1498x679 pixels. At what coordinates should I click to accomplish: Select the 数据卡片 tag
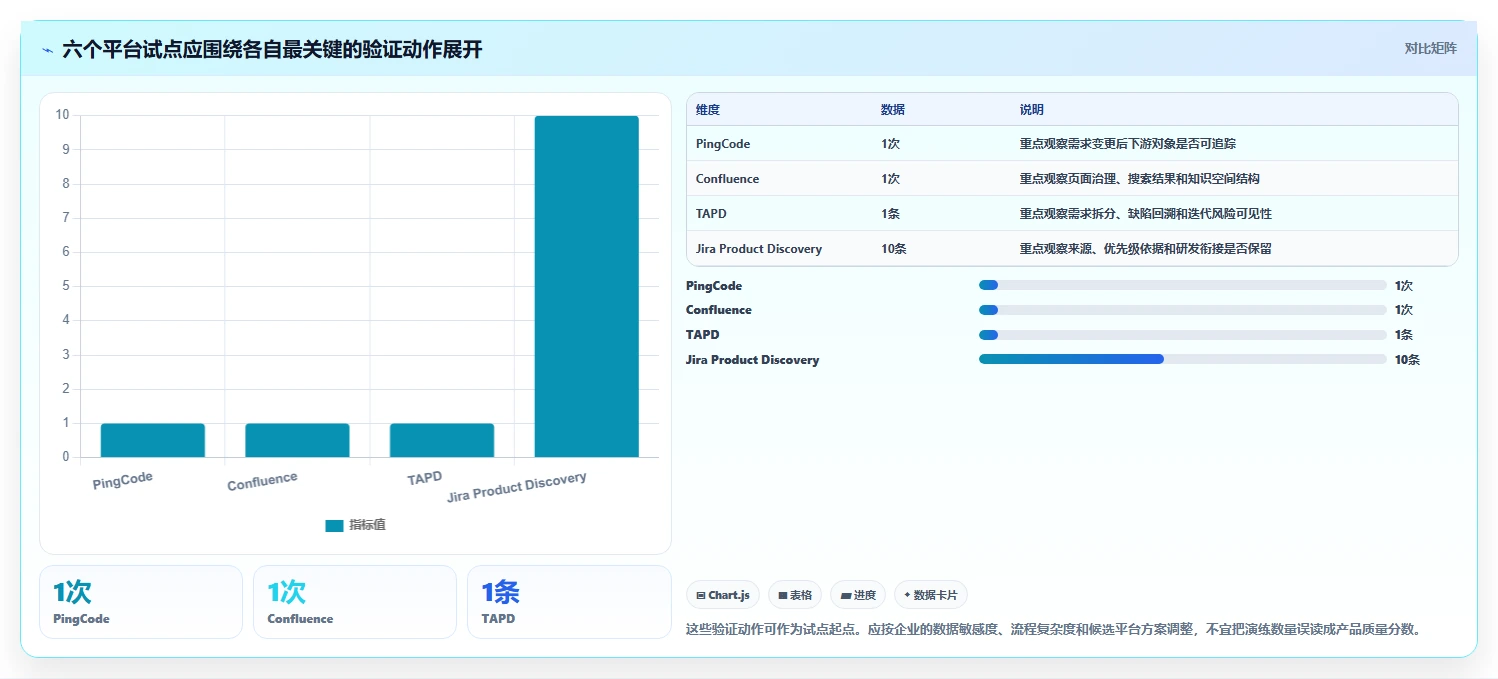[x=931, y=595]
